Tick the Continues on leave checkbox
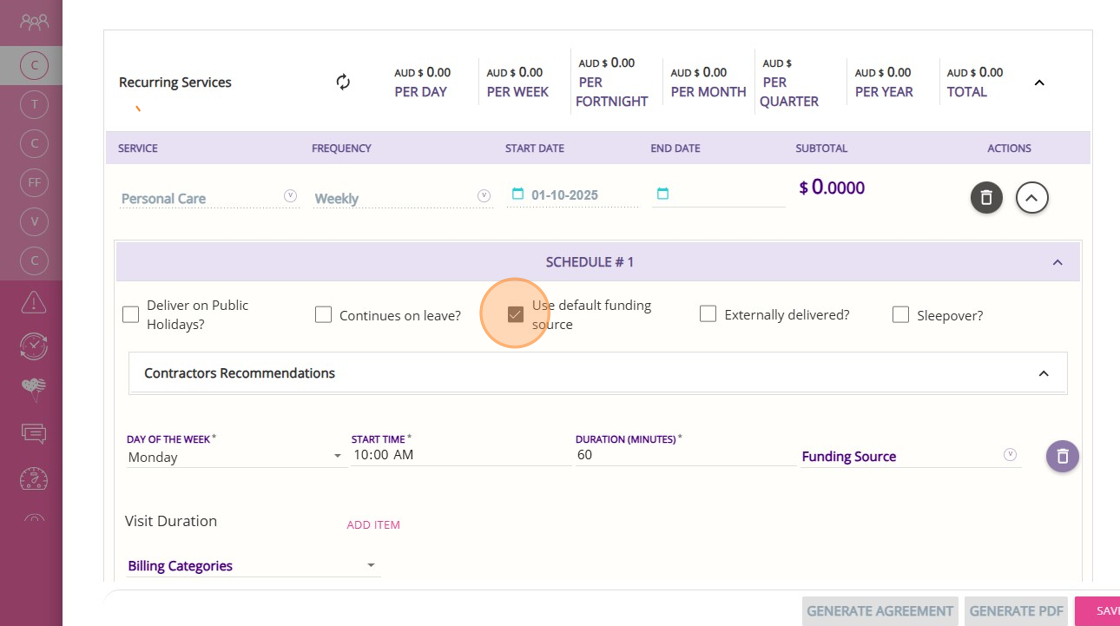The height and width of the screenshot is (626, 1120). [323, 315]
